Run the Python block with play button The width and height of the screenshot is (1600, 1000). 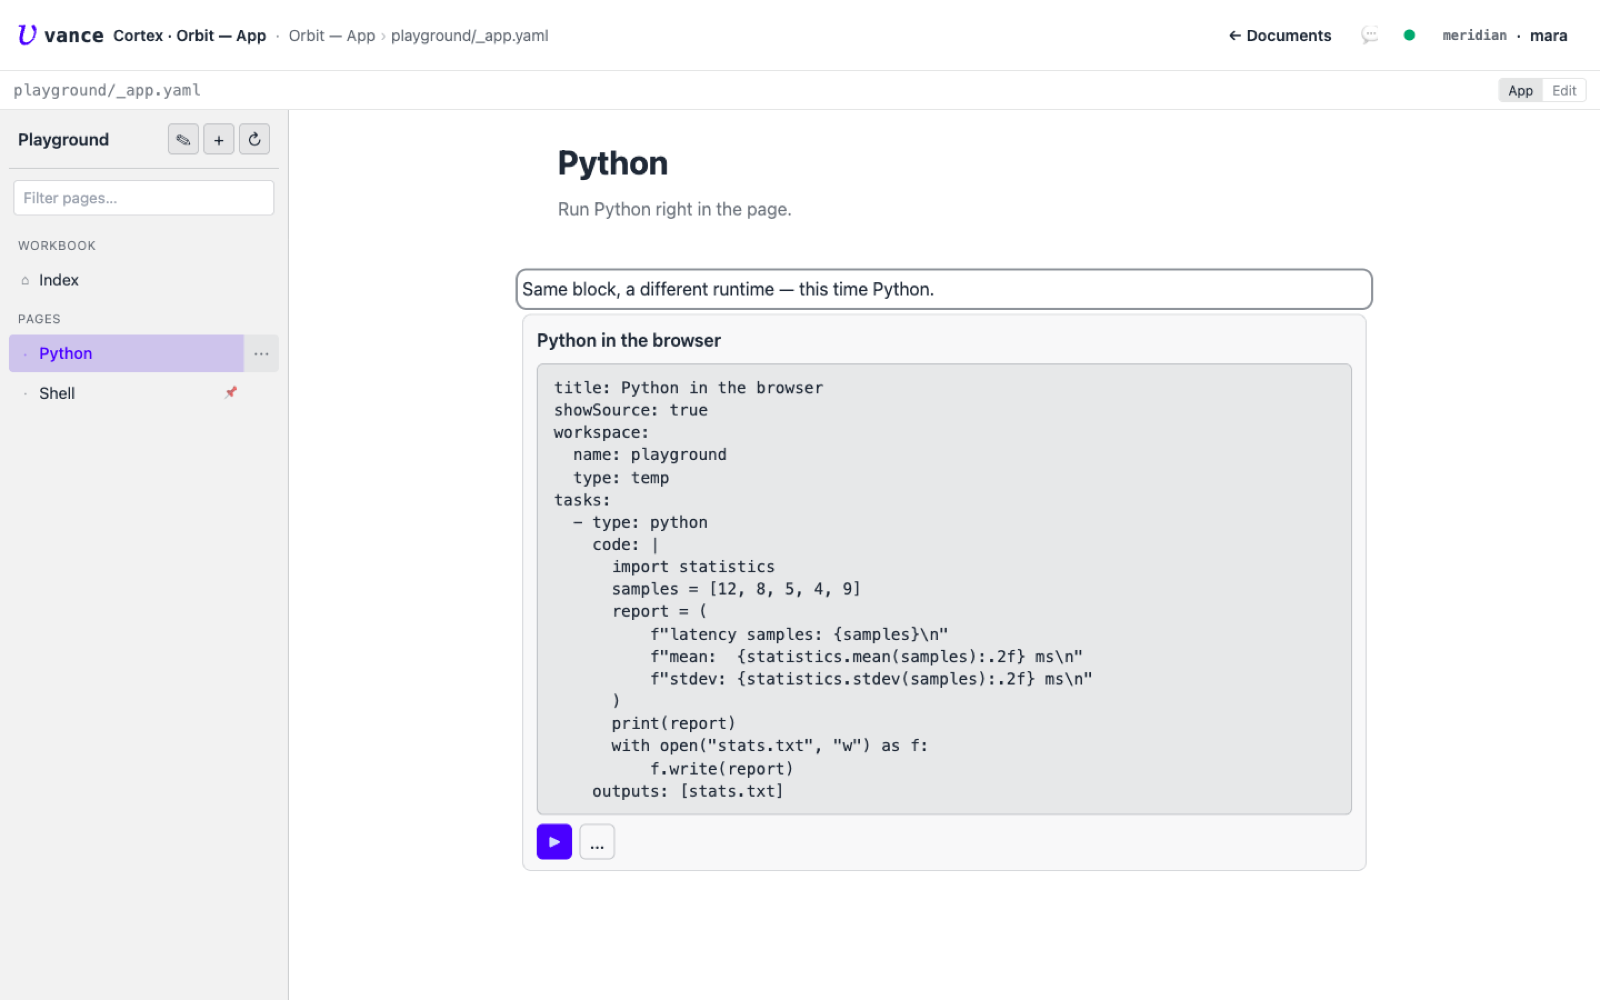tap(554, 842)
